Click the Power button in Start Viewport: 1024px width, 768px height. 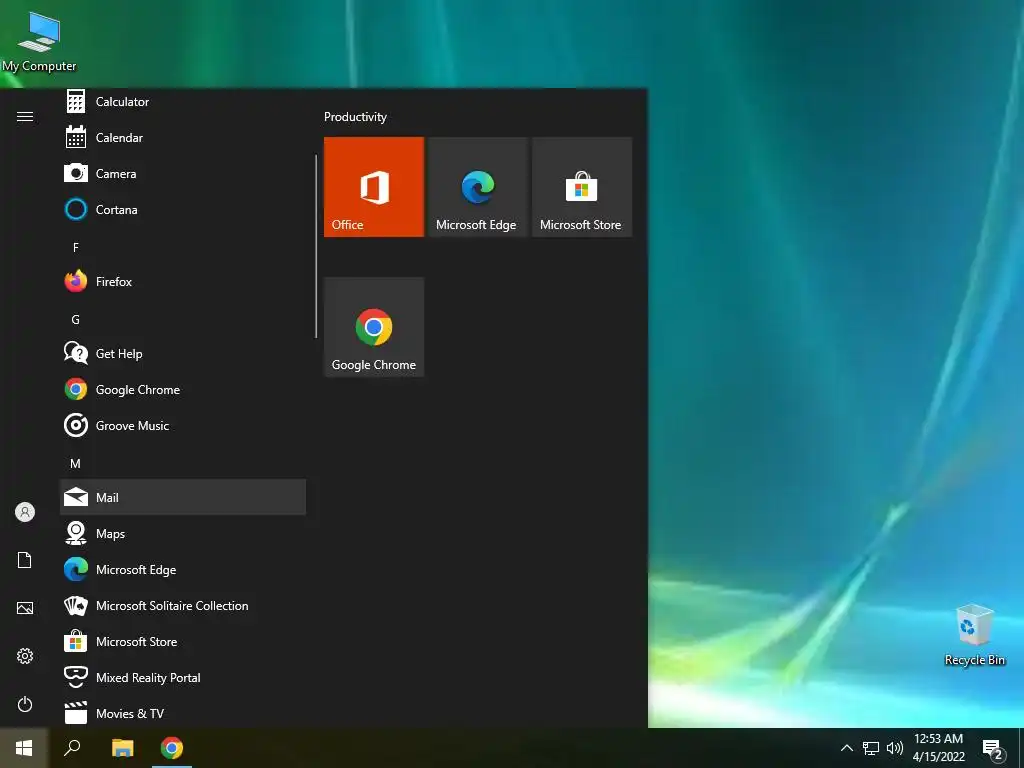[x=25, y=704]
